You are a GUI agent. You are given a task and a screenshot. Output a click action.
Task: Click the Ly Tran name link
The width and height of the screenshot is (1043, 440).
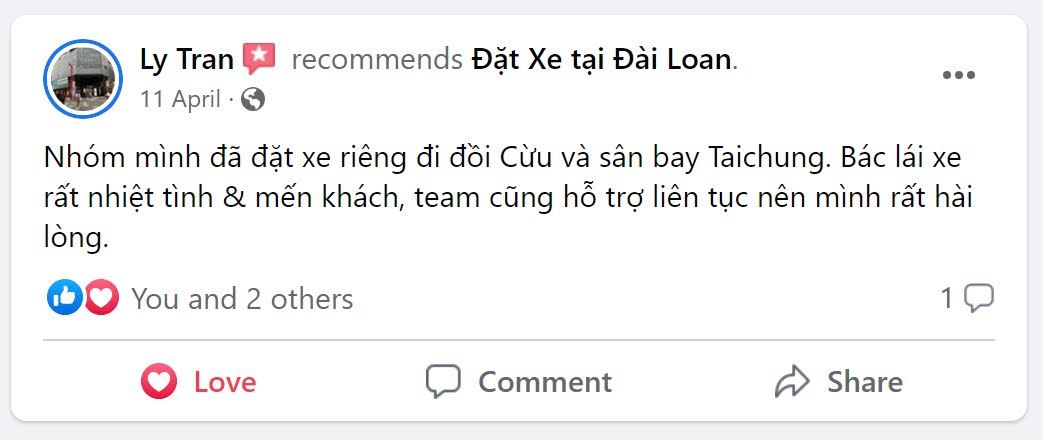[x=186, y=59]
